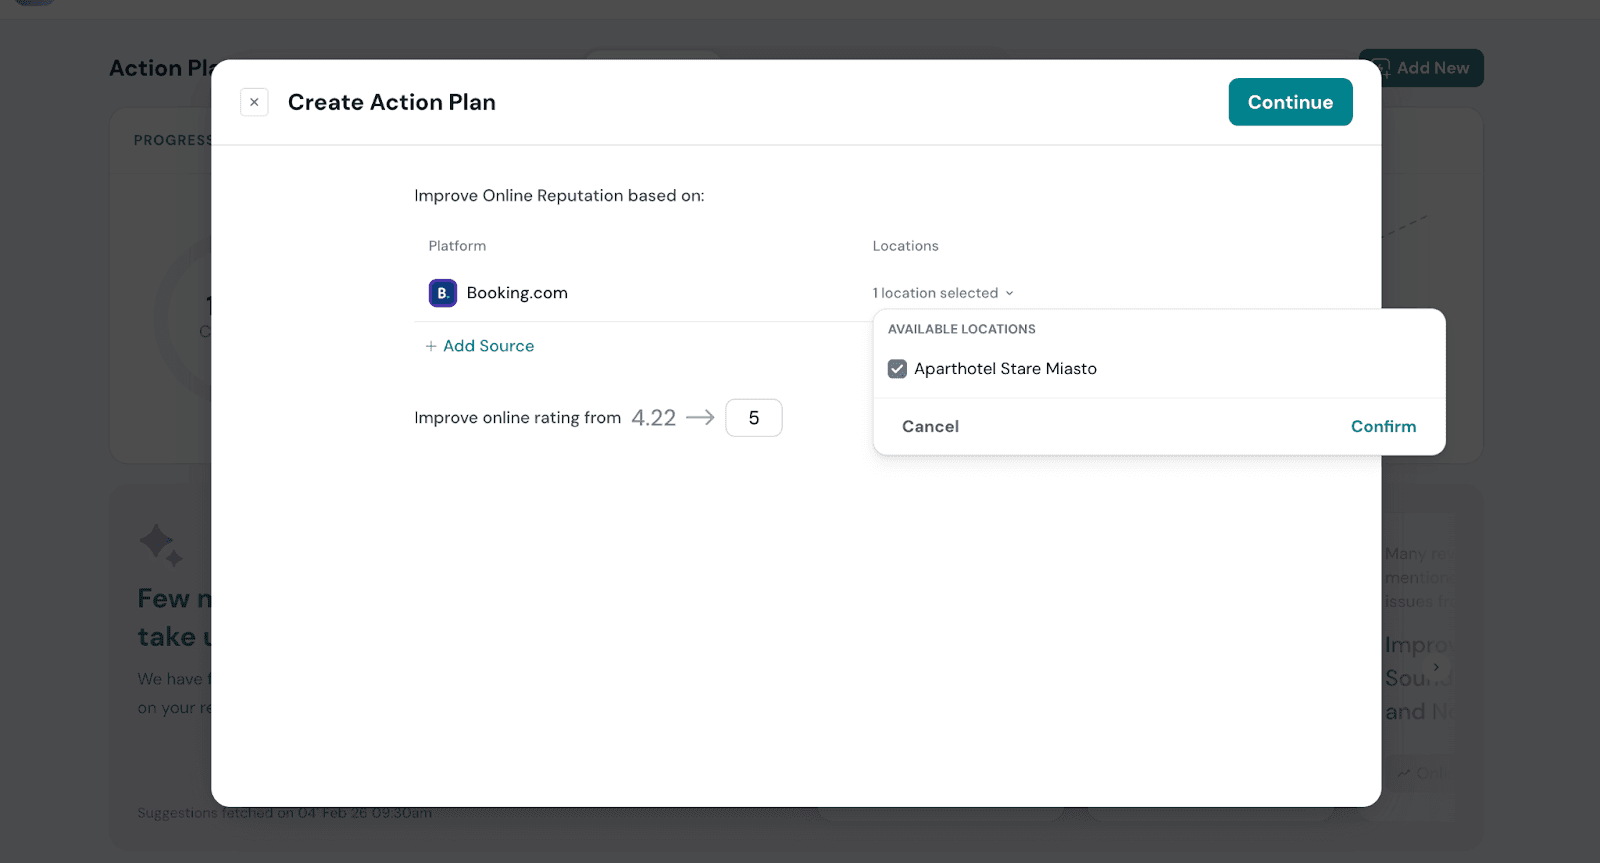Click the sparkle icon on suggestions card
Screen dimensions: 1600x863
(x=160, y=545)
